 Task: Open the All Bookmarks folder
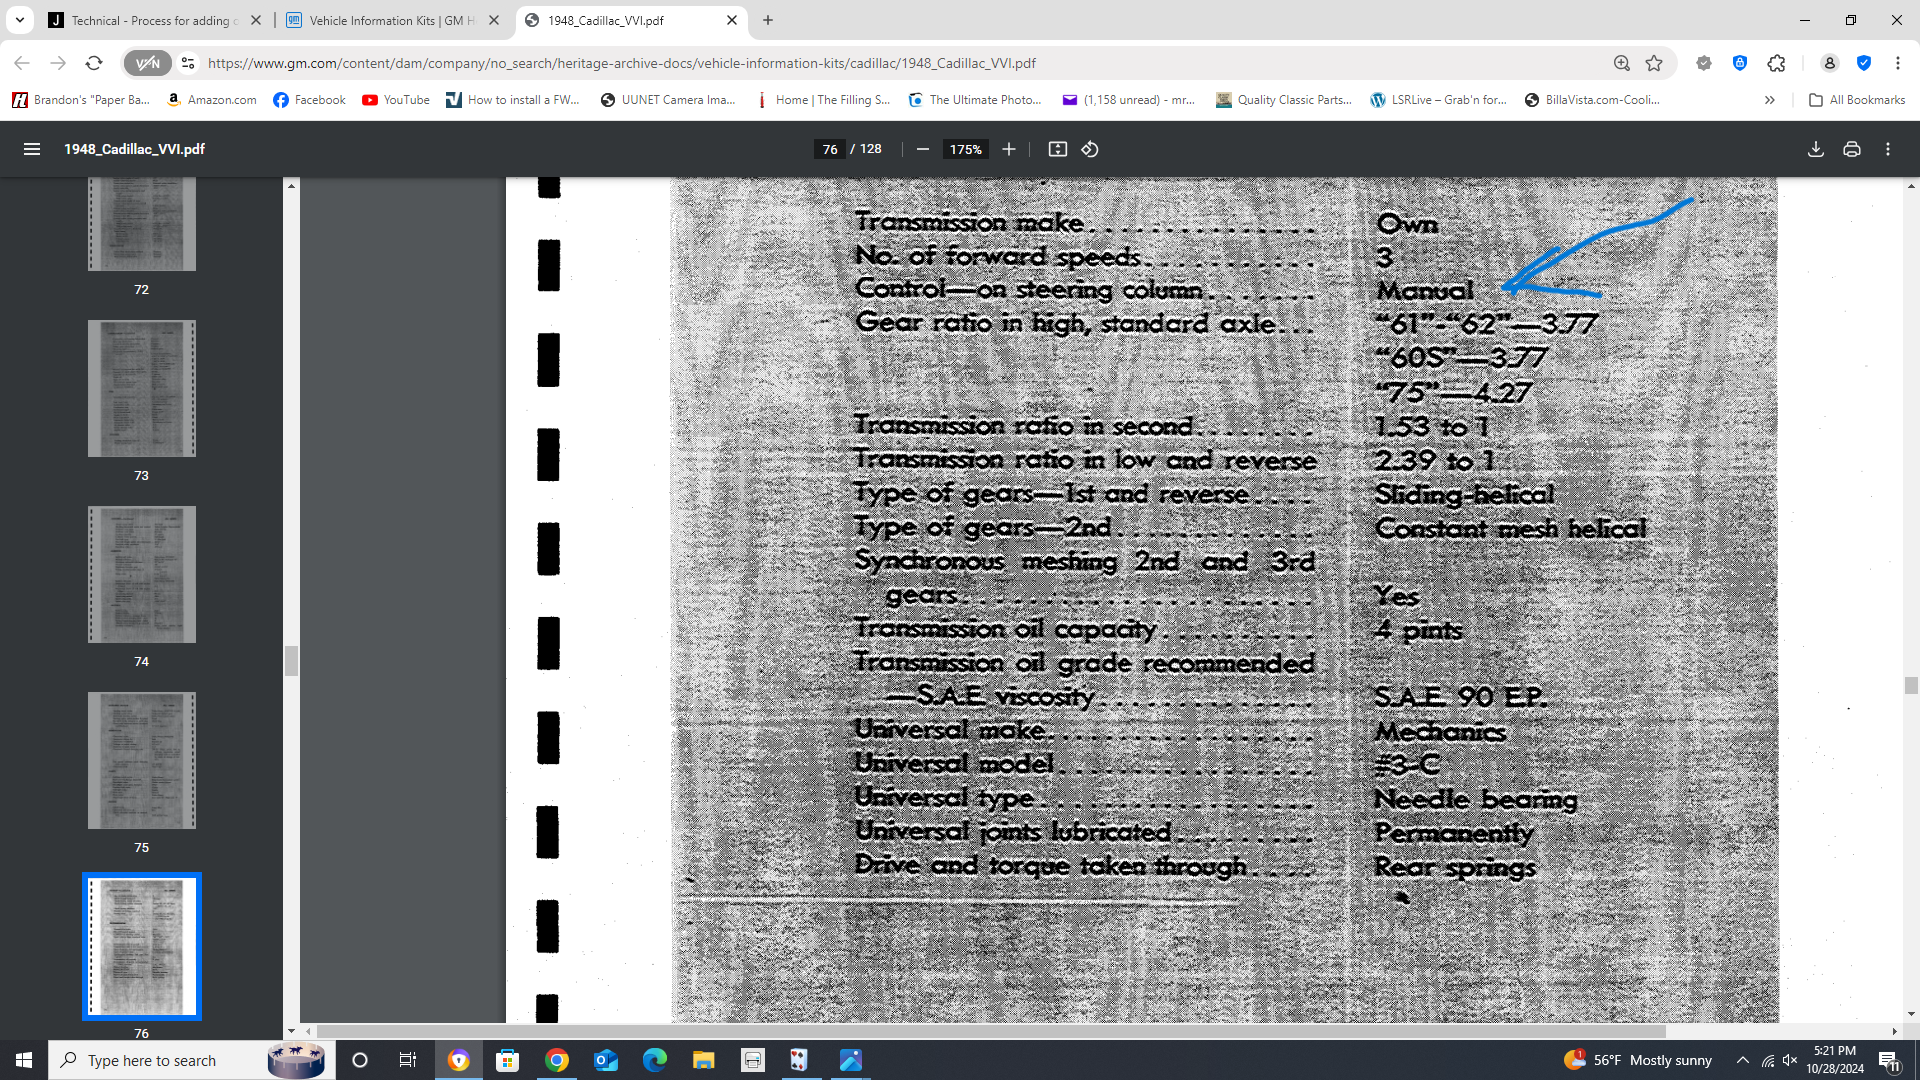[x=1857, y=100]
